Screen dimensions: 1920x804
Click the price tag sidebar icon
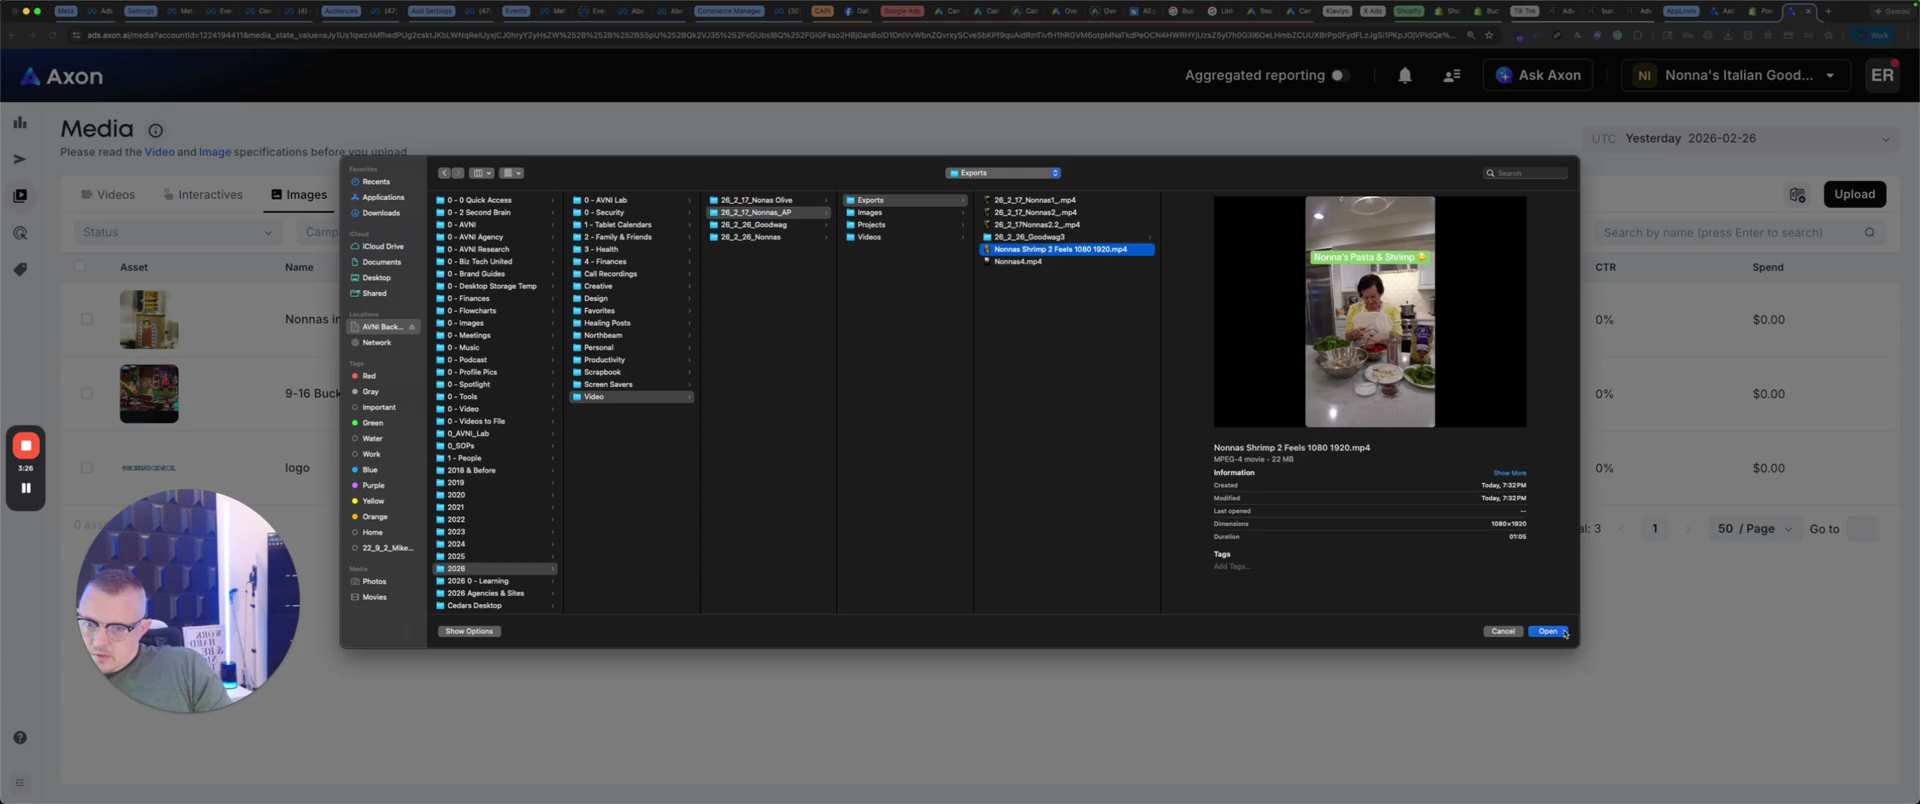point(20,270)
